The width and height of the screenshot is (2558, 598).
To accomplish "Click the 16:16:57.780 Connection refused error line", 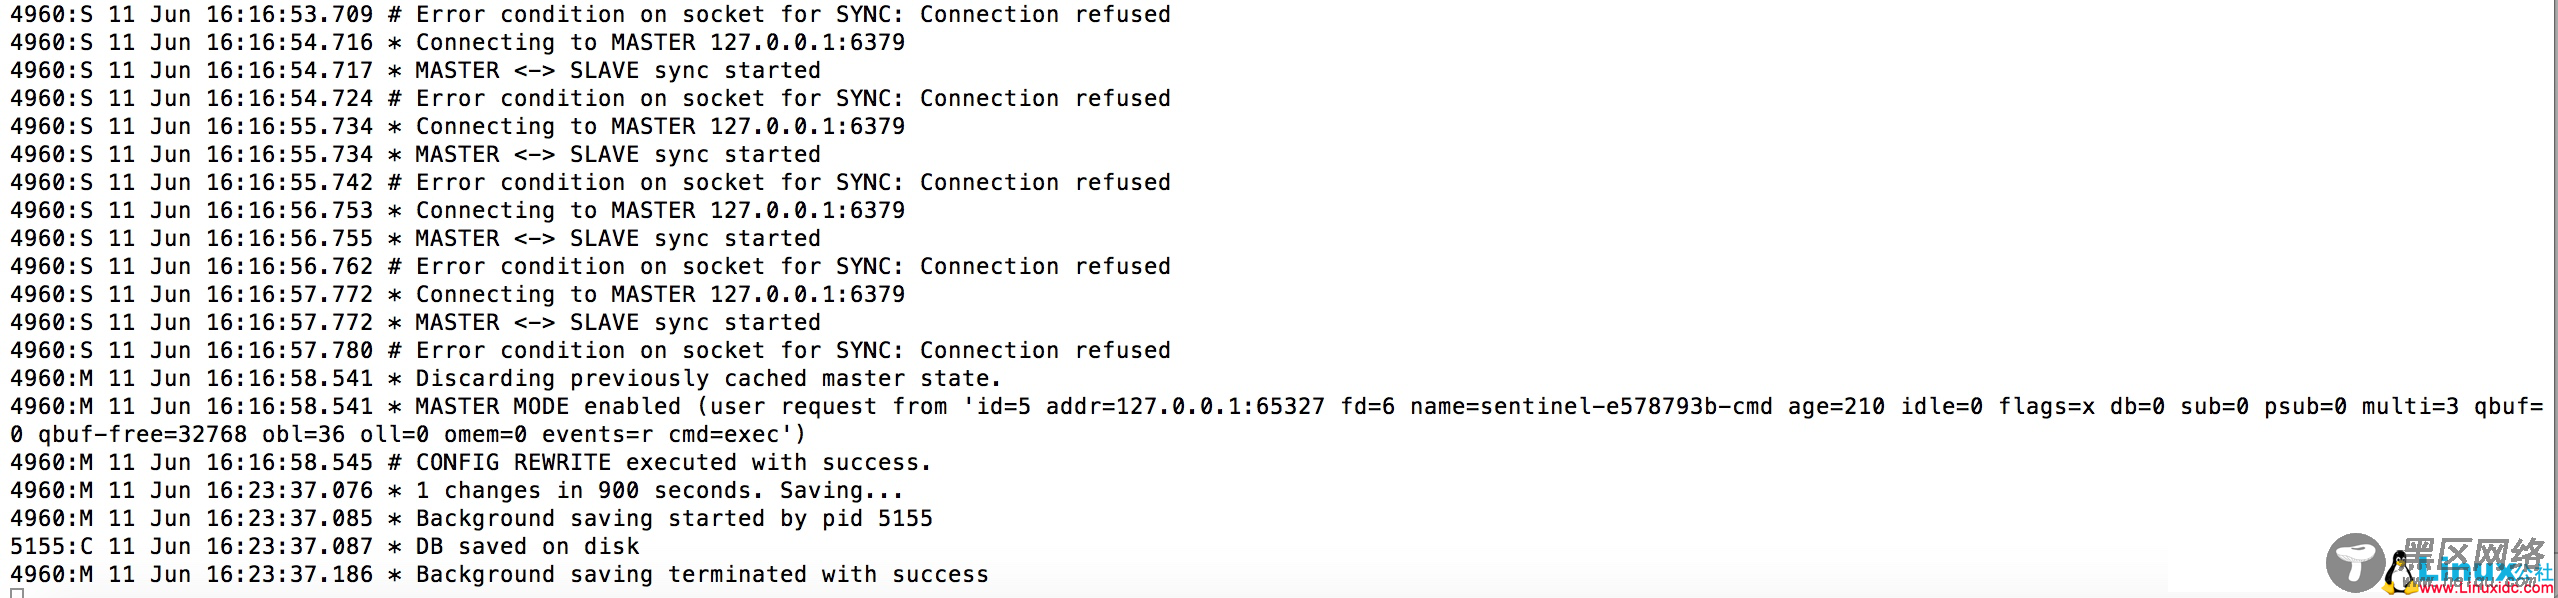I will 590,351.
